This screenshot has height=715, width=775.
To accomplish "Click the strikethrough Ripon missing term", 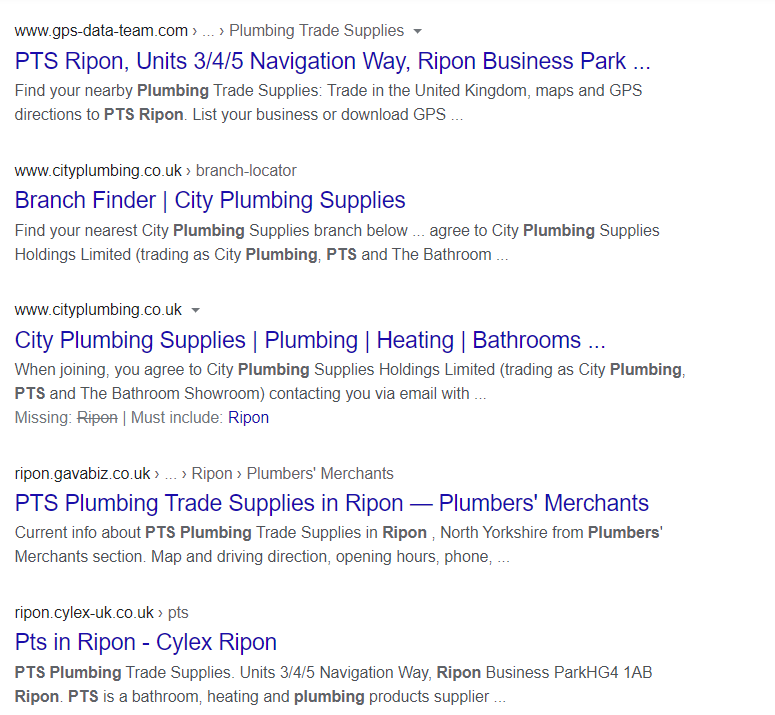I will click(97, 418).
